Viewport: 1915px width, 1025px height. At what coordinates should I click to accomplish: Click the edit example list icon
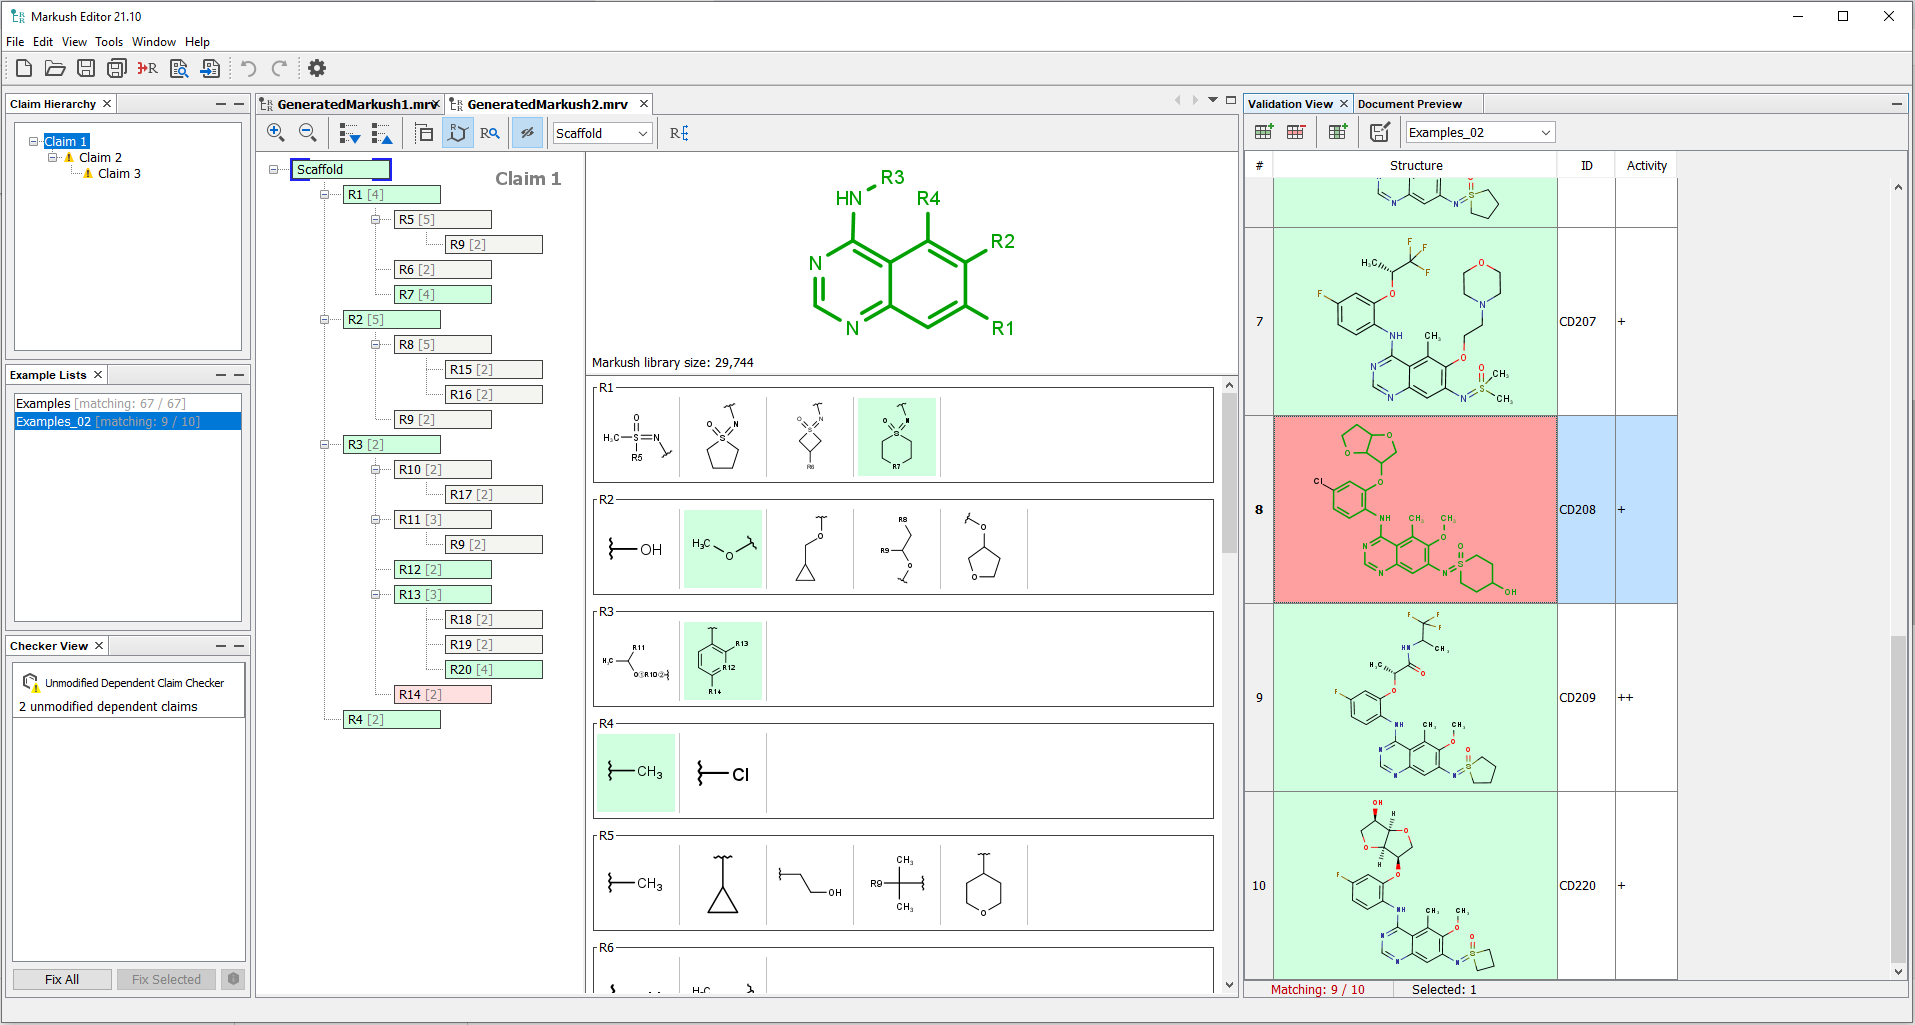tap(1379, 131)
